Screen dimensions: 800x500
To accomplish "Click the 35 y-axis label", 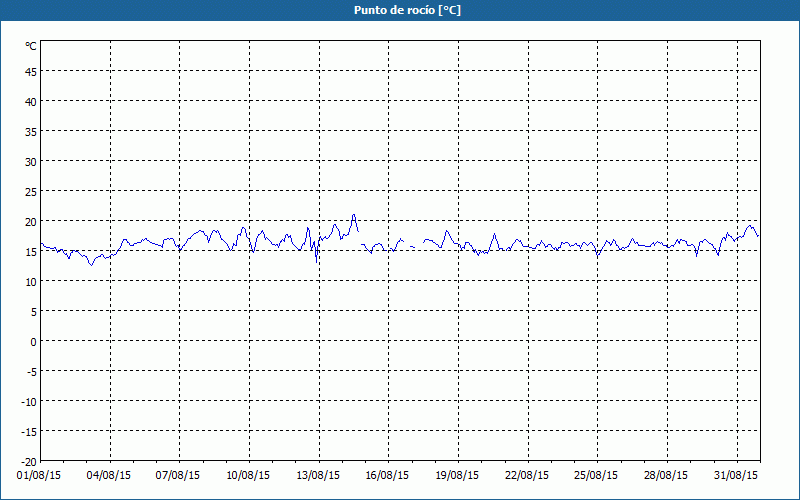I will [31, 132].
